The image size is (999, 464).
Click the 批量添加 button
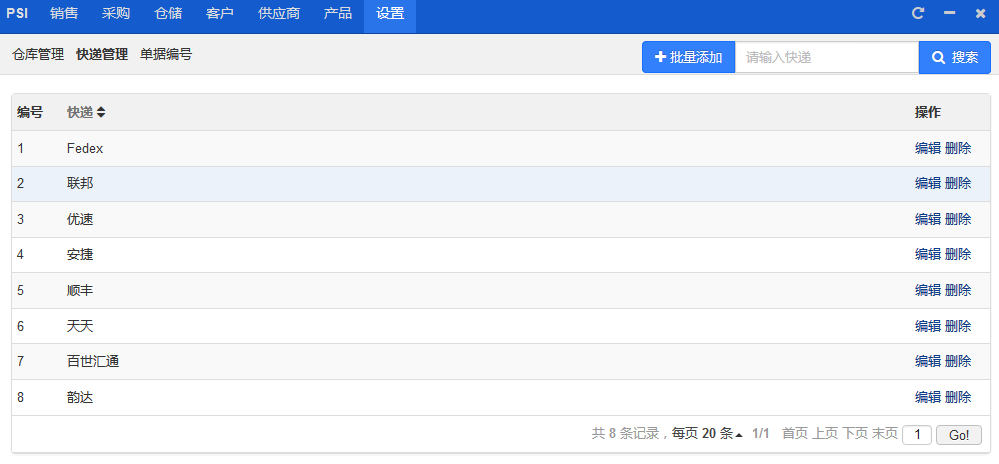689,57
